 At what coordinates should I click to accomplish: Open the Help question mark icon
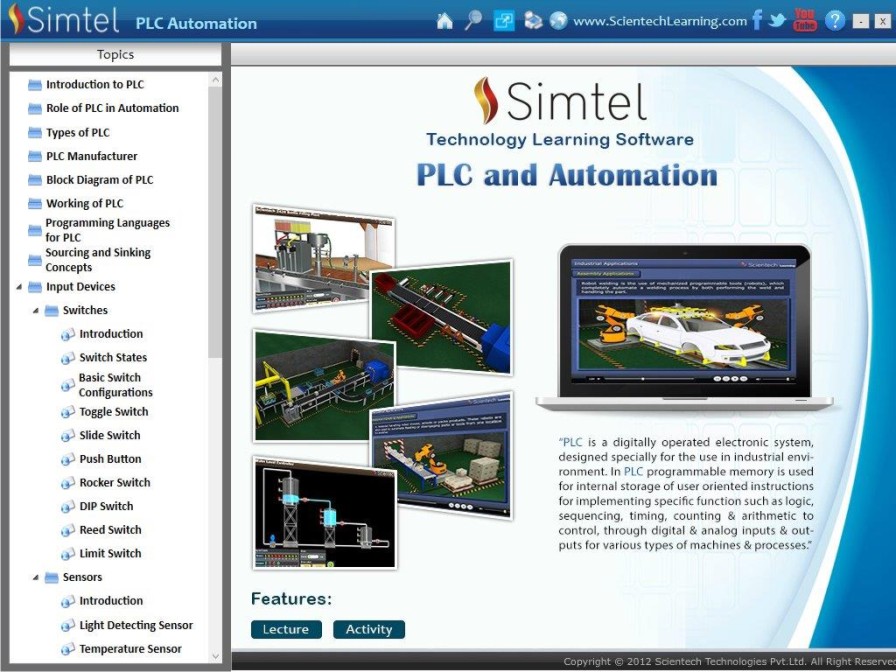835,21
